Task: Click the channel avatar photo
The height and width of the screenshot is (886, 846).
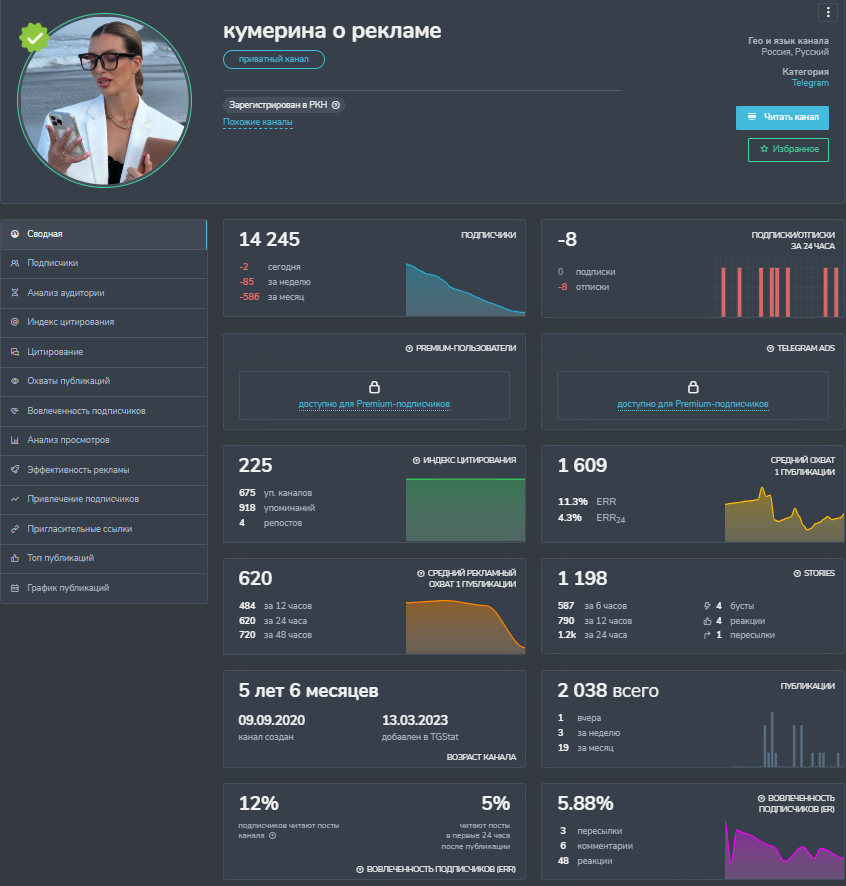Action: point(104,100)
